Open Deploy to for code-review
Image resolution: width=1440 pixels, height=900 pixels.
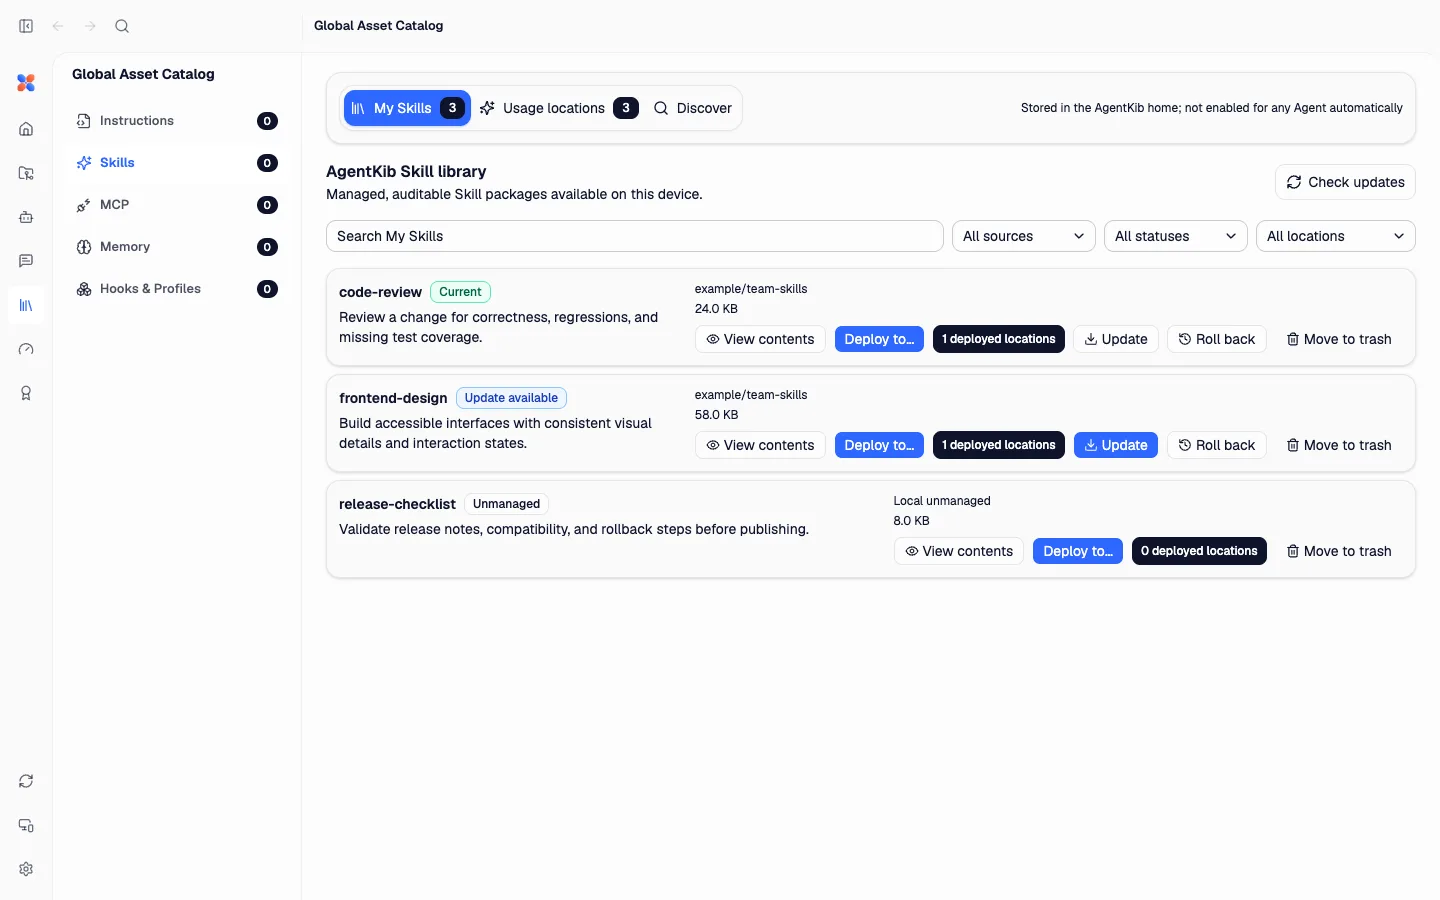point(879,339)
